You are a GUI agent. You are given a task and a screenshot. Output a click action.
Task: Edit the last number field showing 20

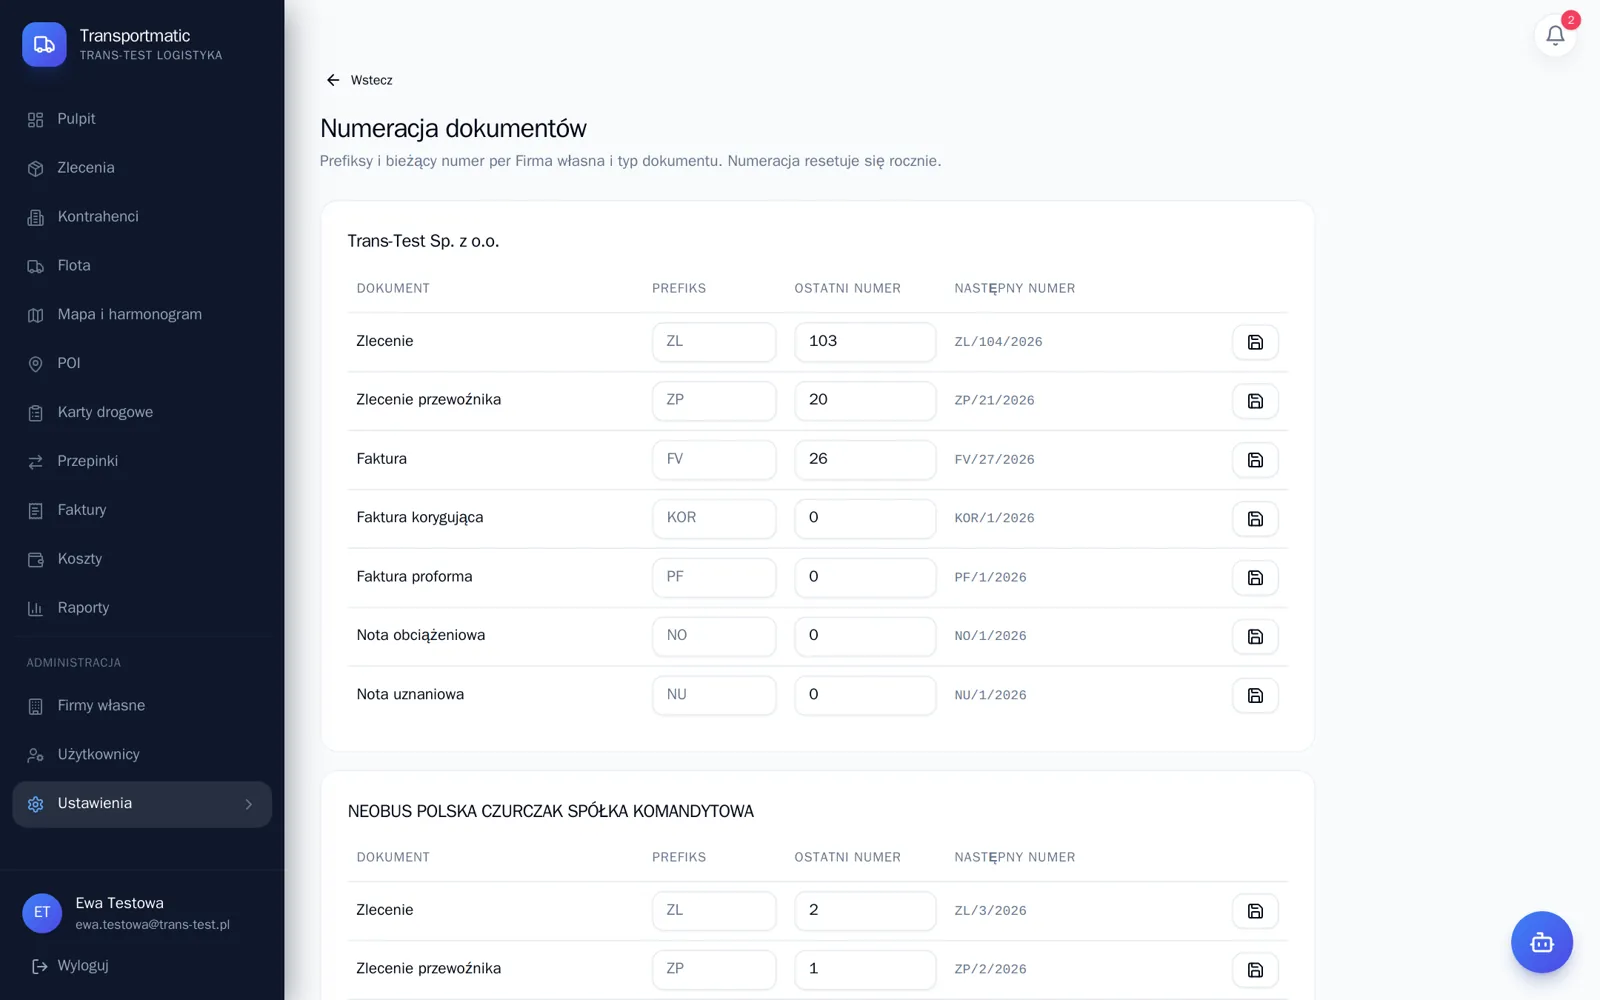point(865,401)
